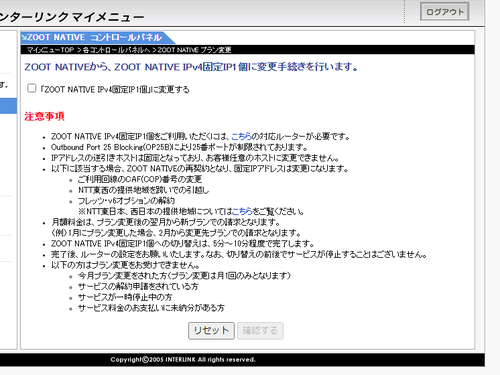
Task: Click the 注意事項 heading
Action: (44, 116)
